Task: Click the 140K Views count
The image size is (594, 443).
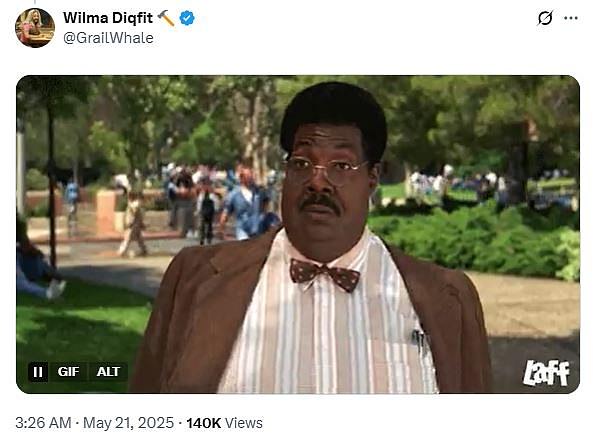Action: coord(224,423)
